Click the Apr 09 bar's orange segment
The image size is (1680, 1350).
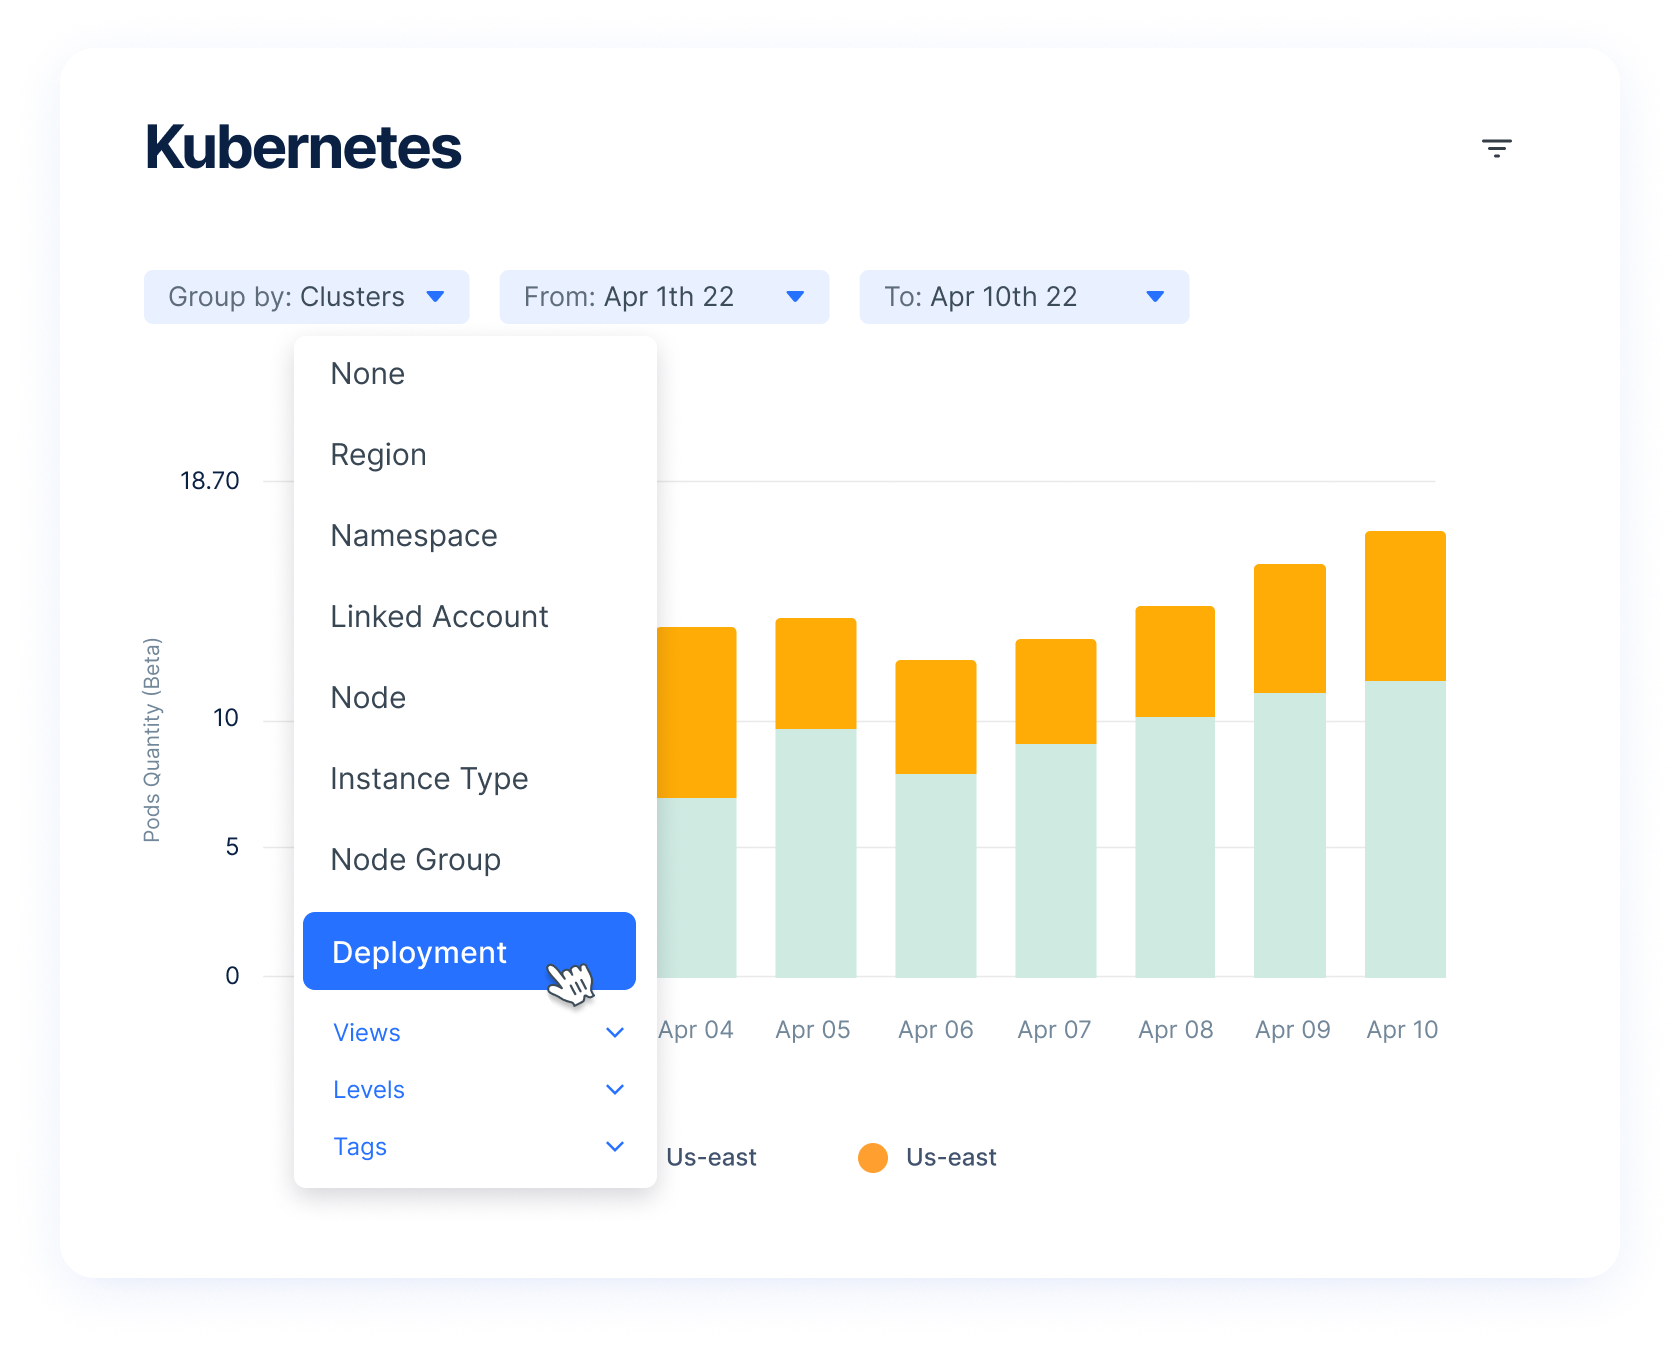1290,628
